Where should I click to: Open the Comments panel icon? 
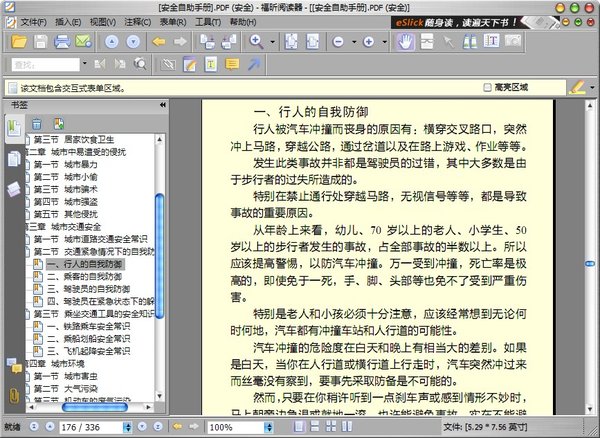14,366
